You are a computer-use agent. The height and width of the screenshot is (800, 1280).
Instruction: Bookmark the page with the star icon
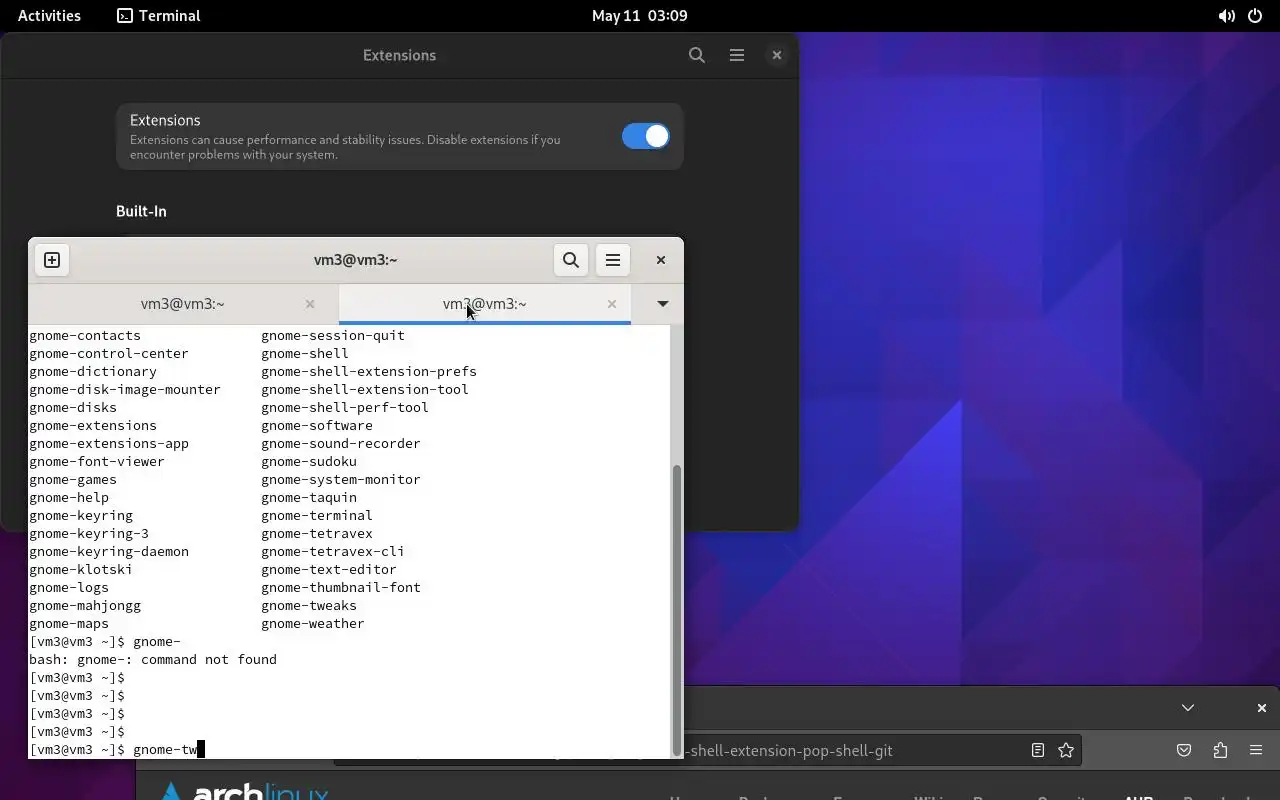click(1066, 750)
